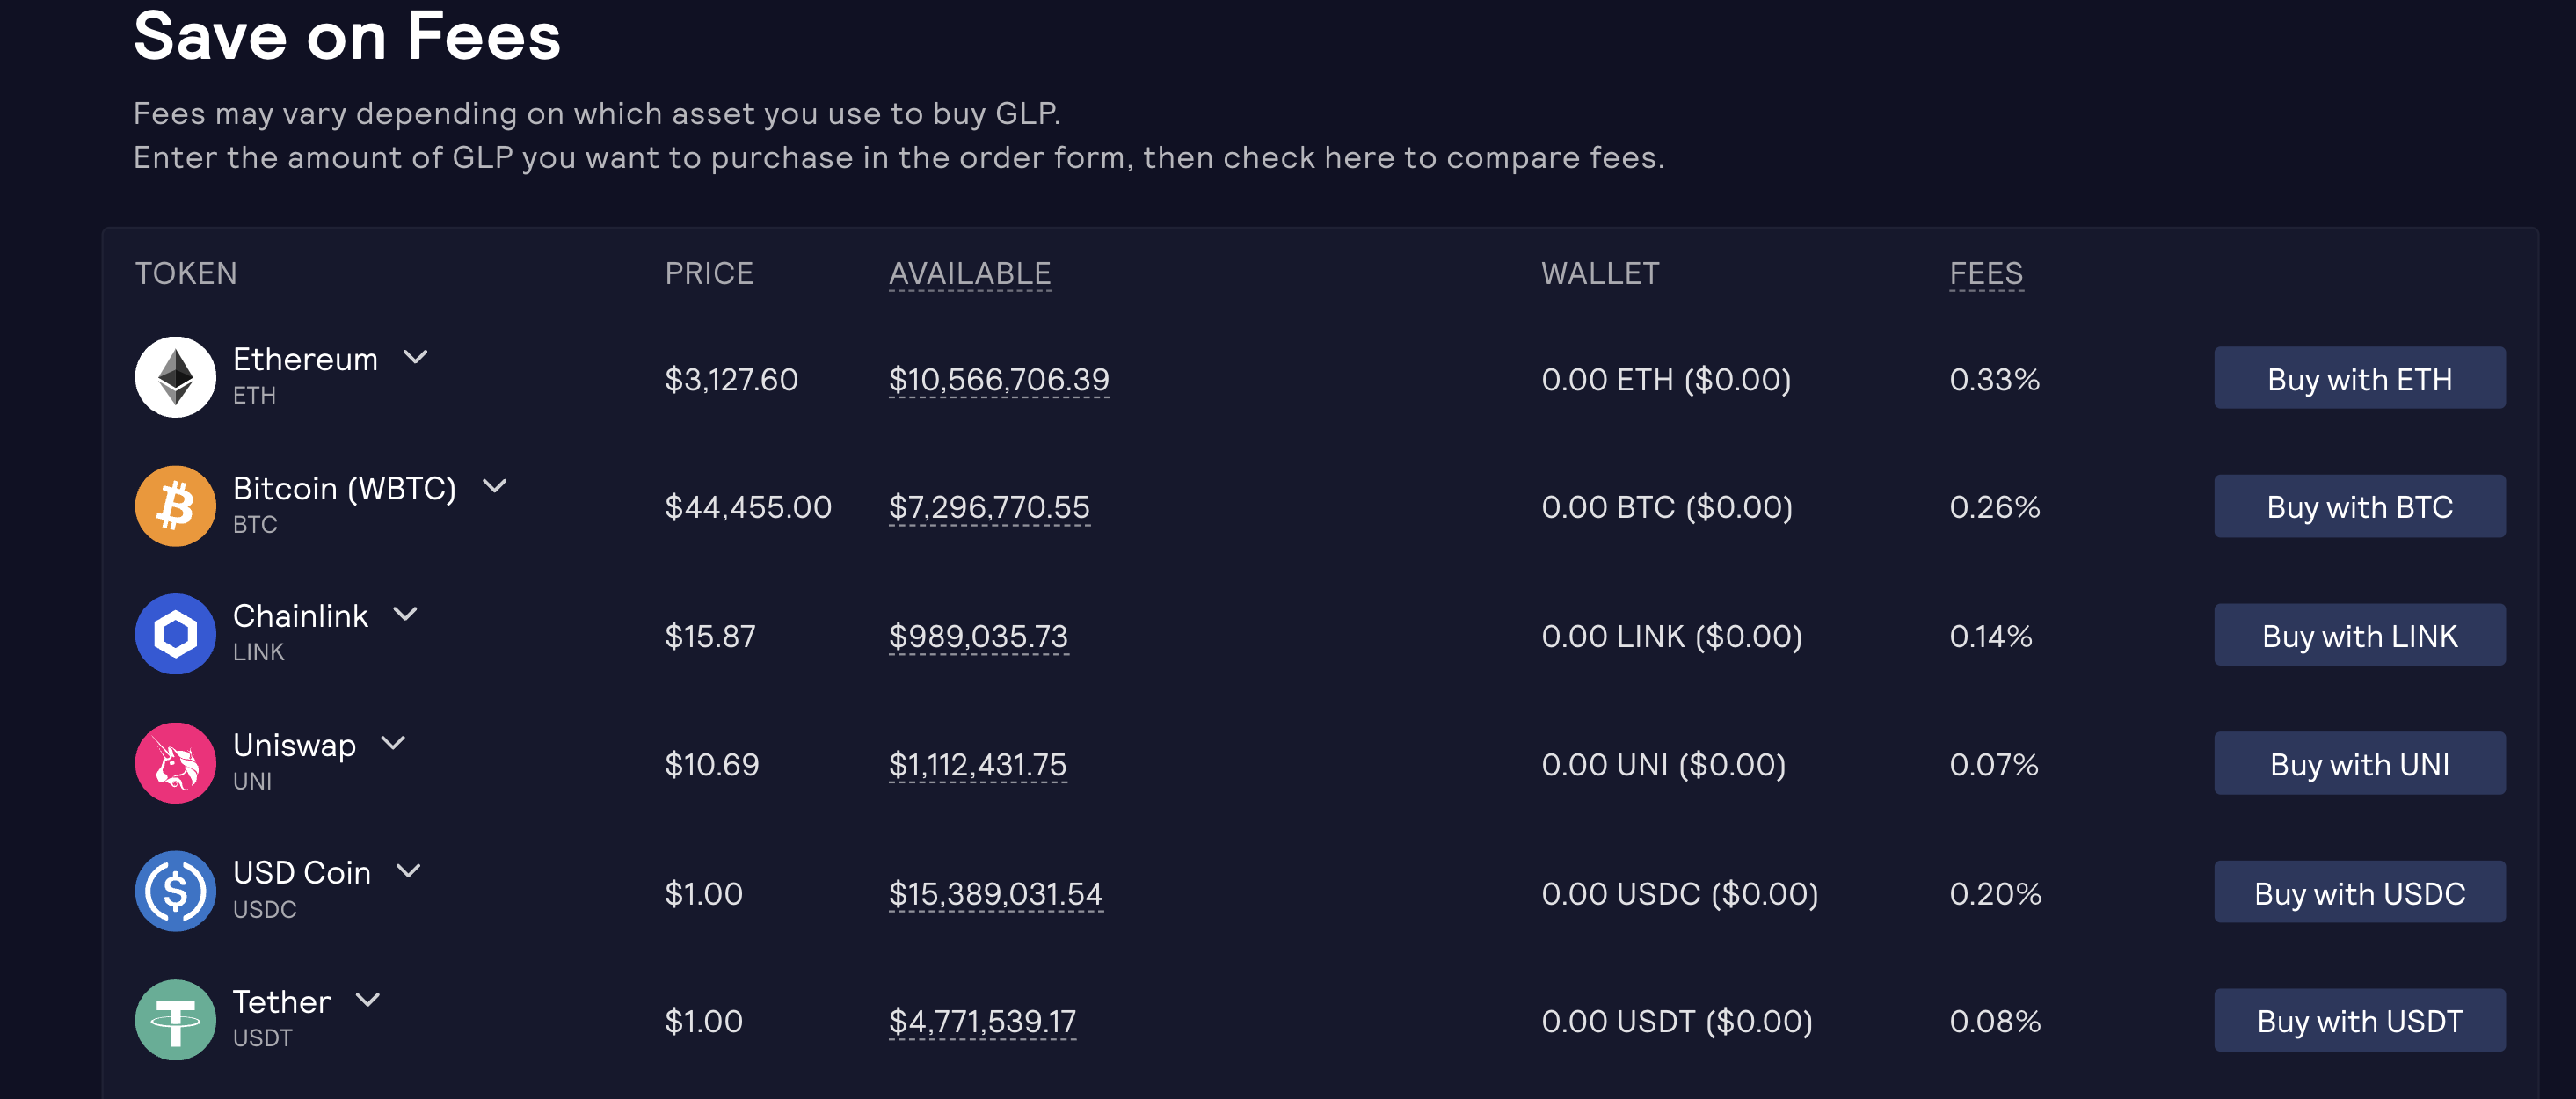Click the AVAILABLE column header

point(969,273)
